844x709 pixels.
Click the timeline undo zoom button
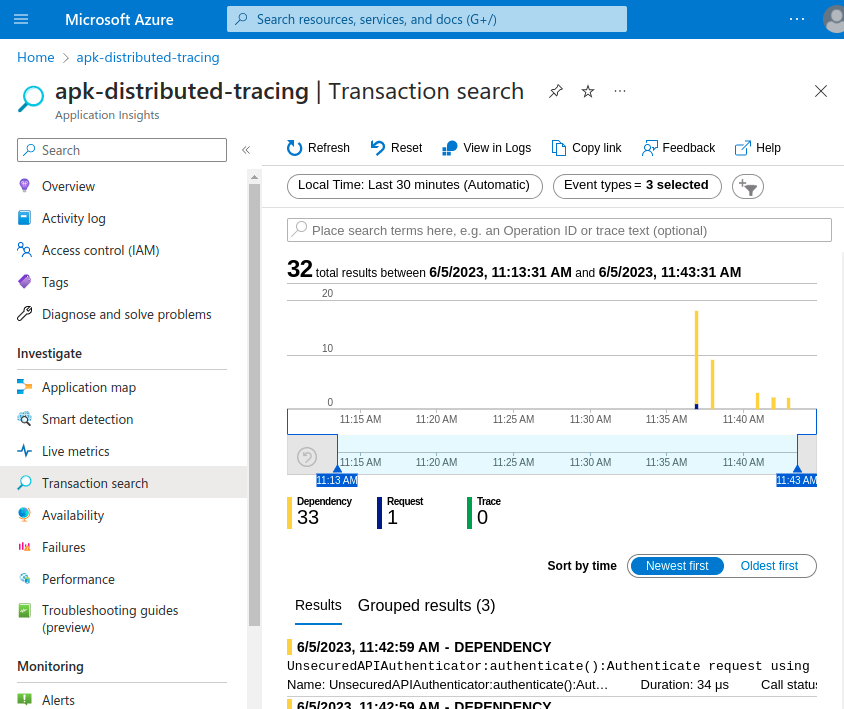[307, 457]
